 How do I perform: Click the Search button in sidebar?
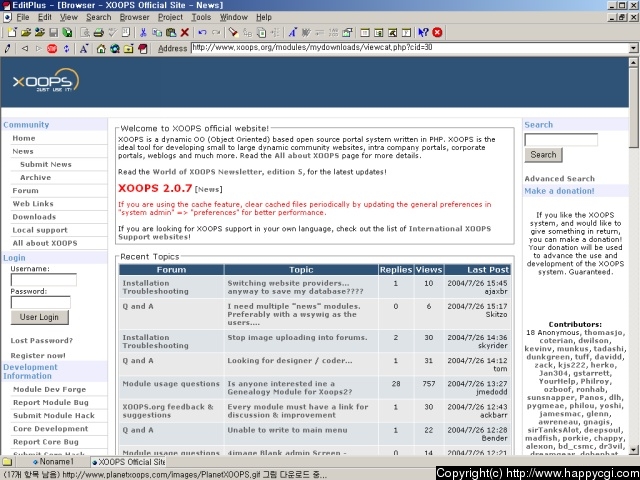543,155
